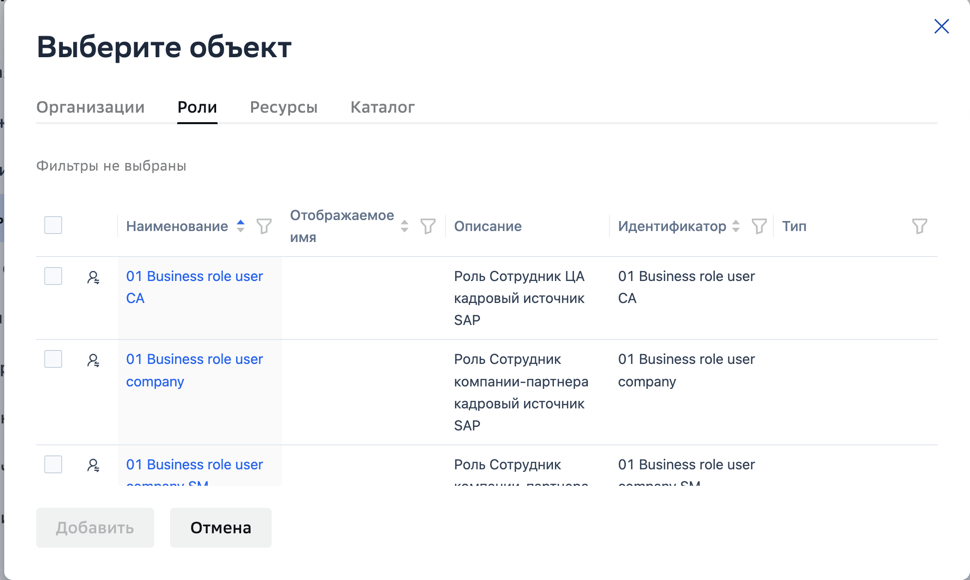This screenshot has height=580, width=970.
Task: Select the Роли tab
Action: [x=197, y=107]
